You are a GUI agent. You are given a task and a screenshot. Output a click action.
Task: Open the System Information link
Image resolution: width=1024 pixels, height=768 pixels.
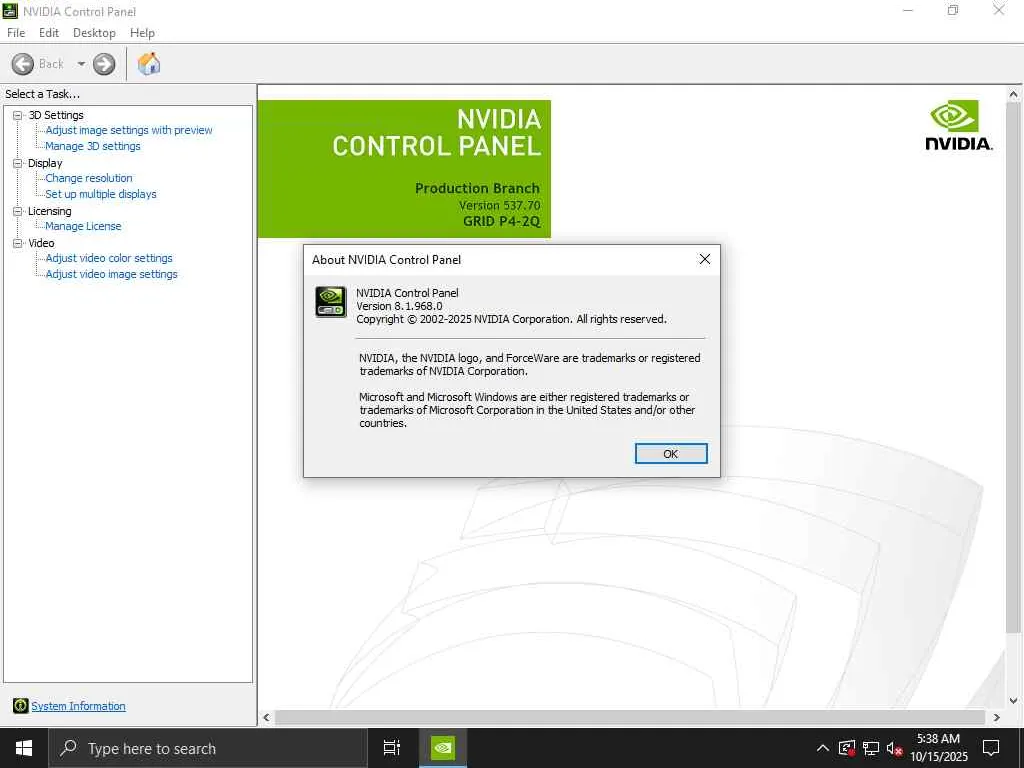(x=78, y=706)
